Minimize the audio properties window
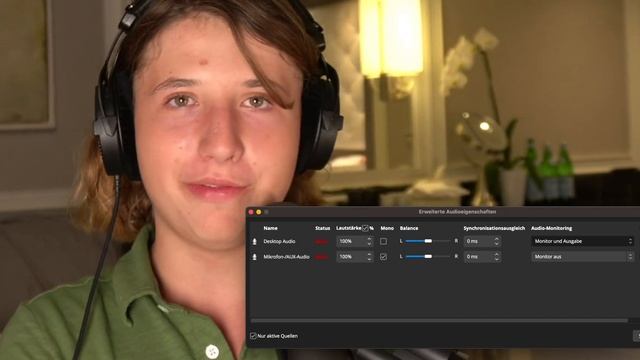Viewport: 640px width, 360px height. point(259,212)
